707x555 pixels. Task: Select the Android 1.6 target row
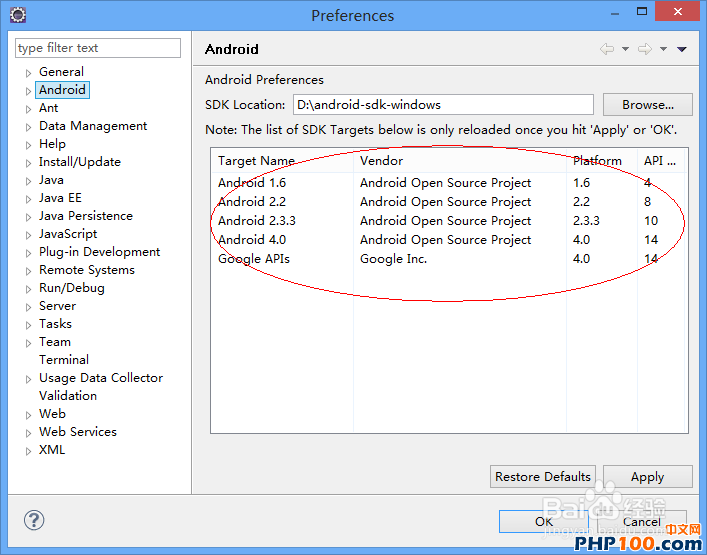(x=448, y=183)
